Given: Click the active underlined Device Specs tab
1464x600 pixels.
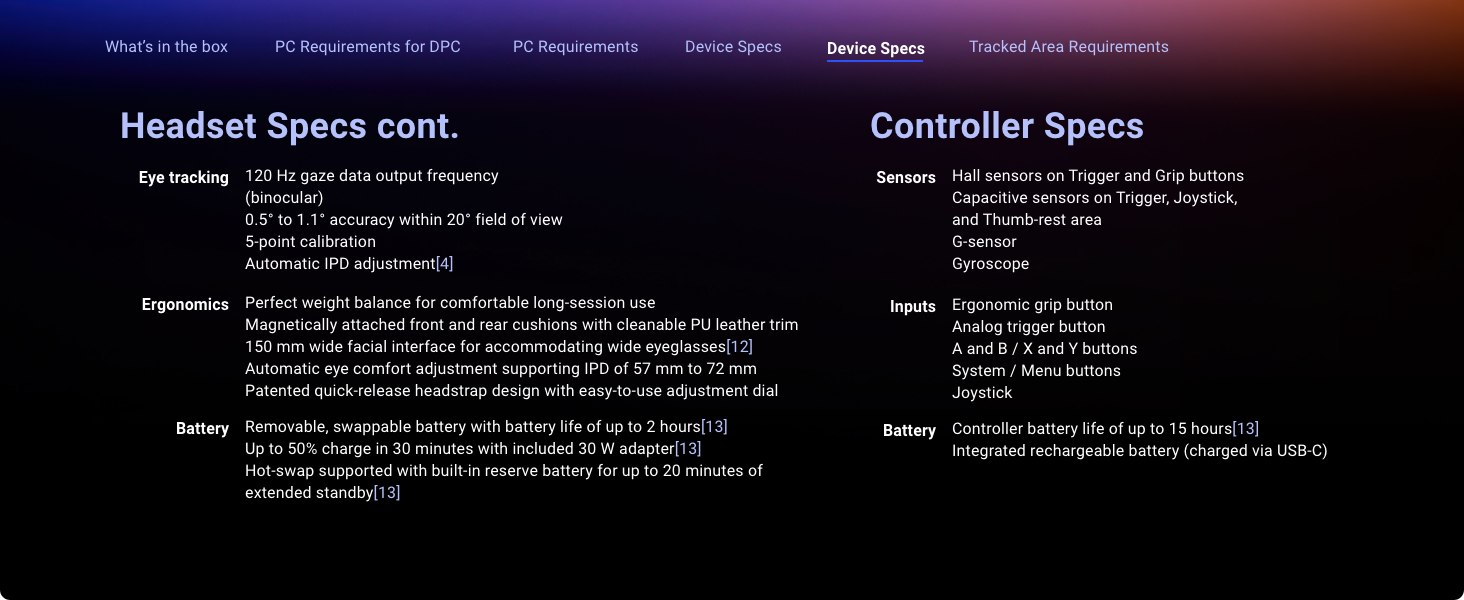Looking at the screenshot, I should tap(875, 48).
